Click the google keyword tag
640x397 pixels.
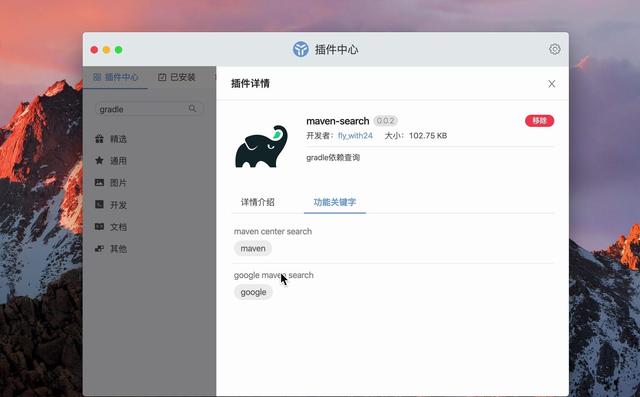point(253,292)
